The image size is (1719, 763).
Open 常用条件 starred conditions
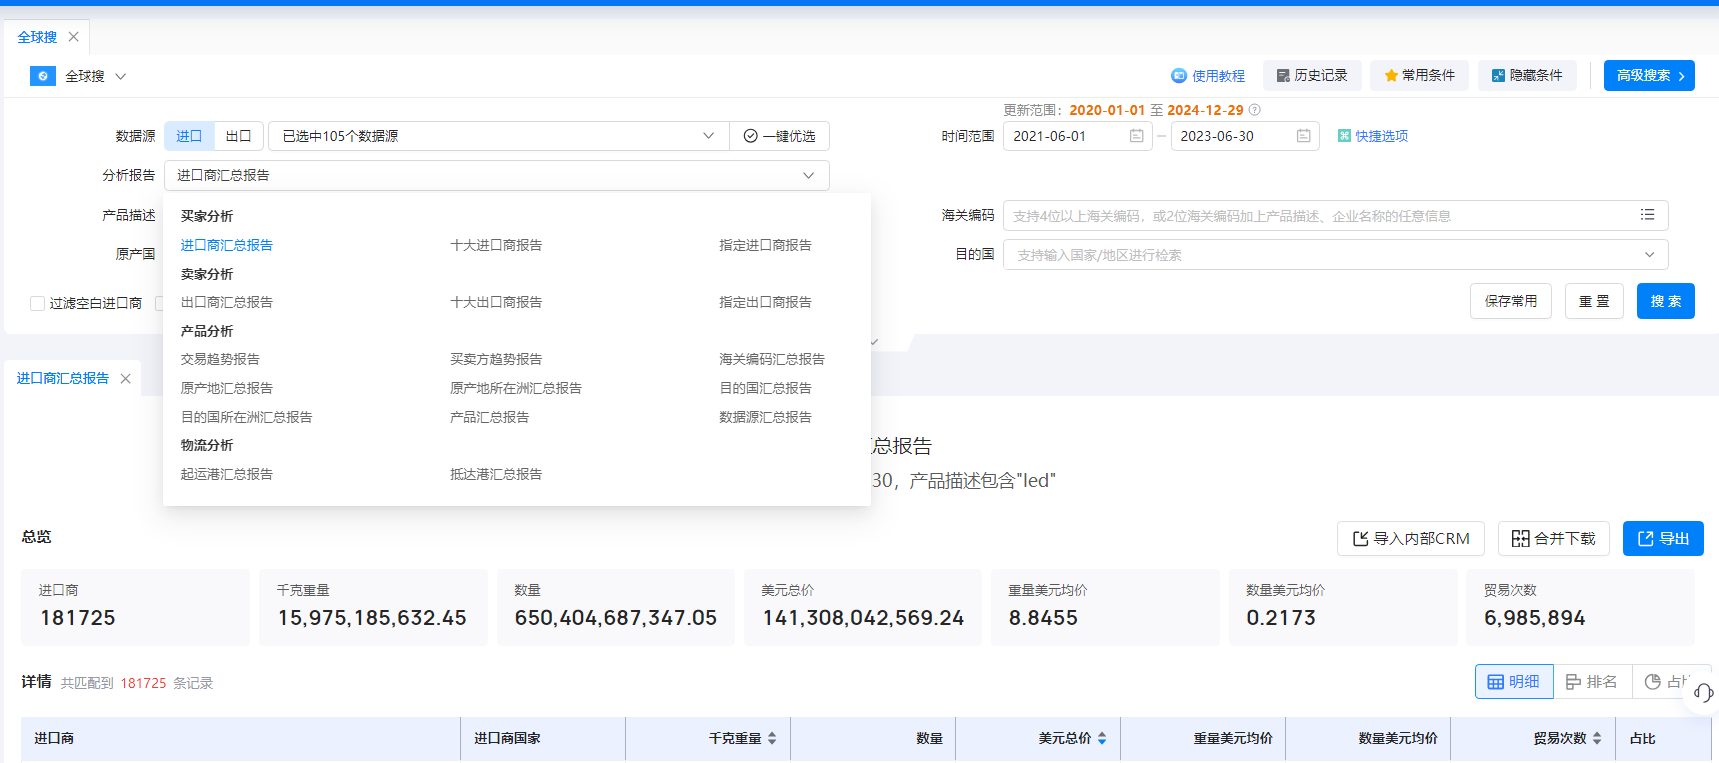click(1419, 76)
